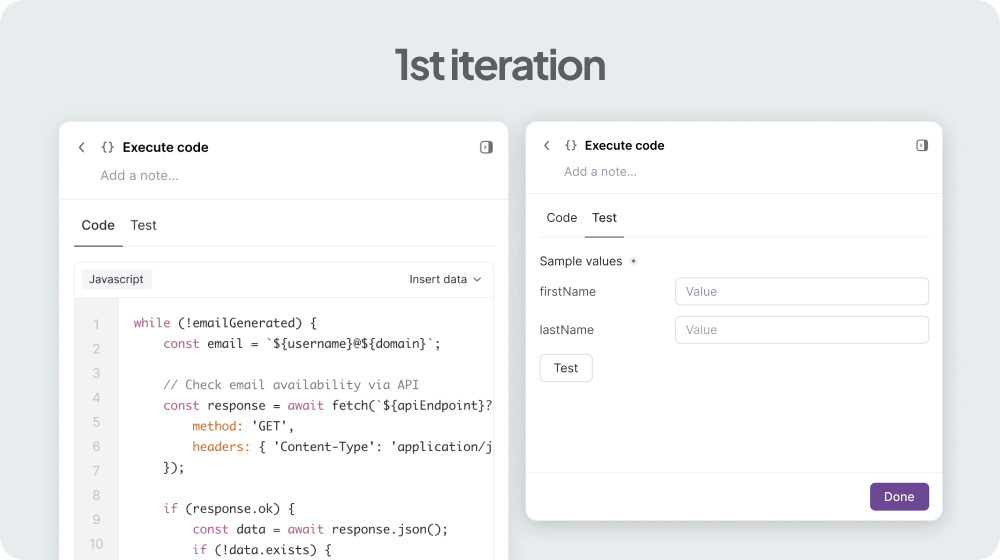Click the info dot next to Sample values
The height and width of the screenshot is (560, 1000).
click(x=633, y=261)
